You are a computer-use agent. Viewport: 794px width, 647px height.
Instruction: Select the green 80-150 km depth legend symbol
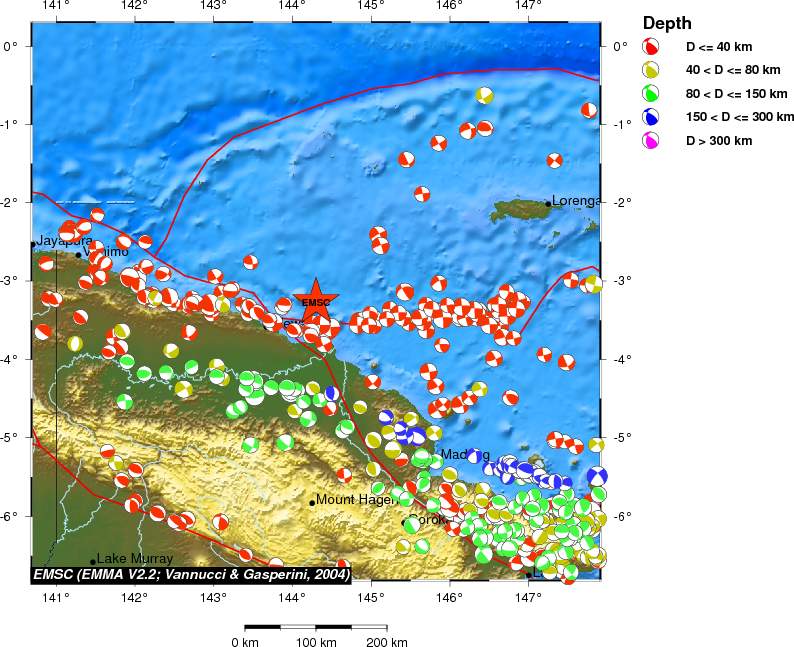pyautogui.click(x=651, y=94)
